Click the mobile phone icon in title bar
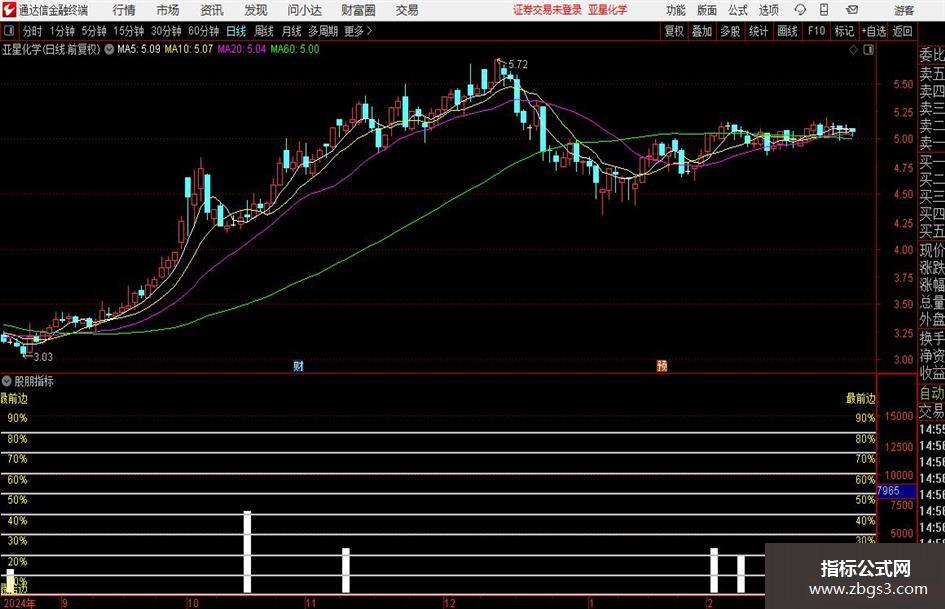Screen dimensions: 945x609 click(824, 10)
